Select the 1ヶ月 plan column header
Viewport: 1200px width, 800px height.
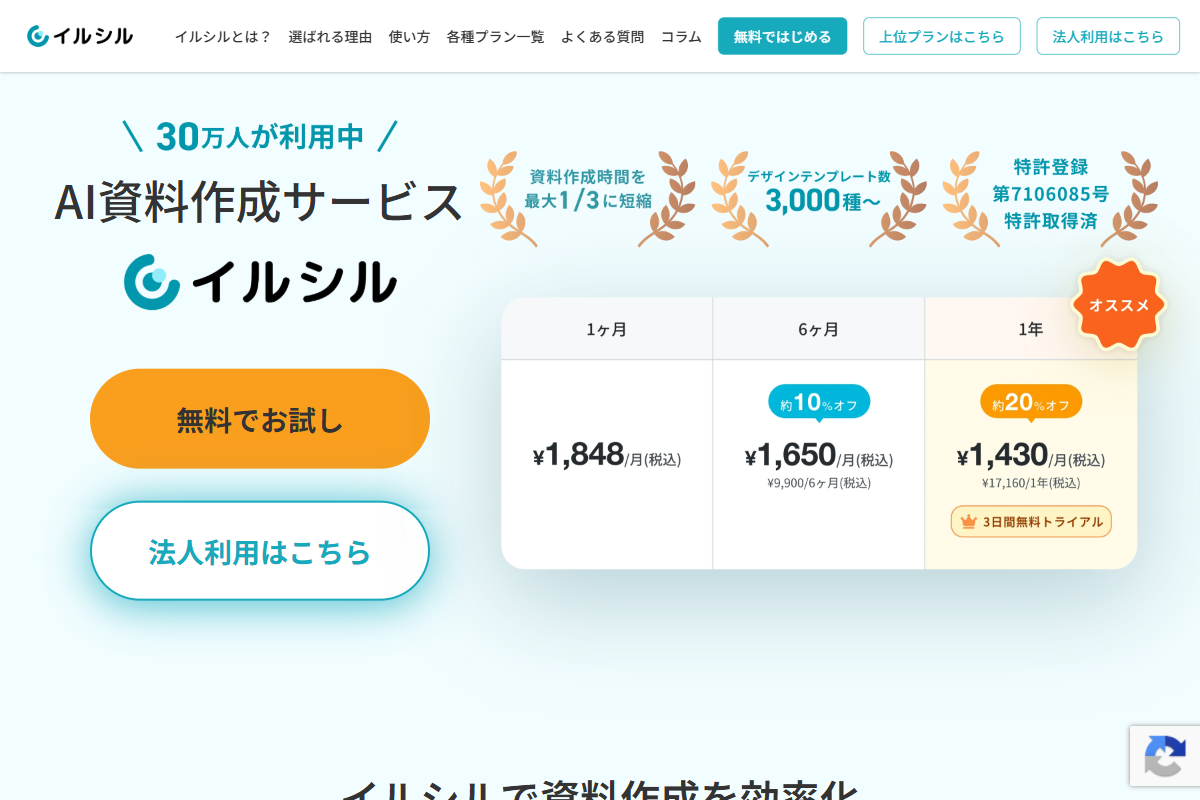coord(607,329)
